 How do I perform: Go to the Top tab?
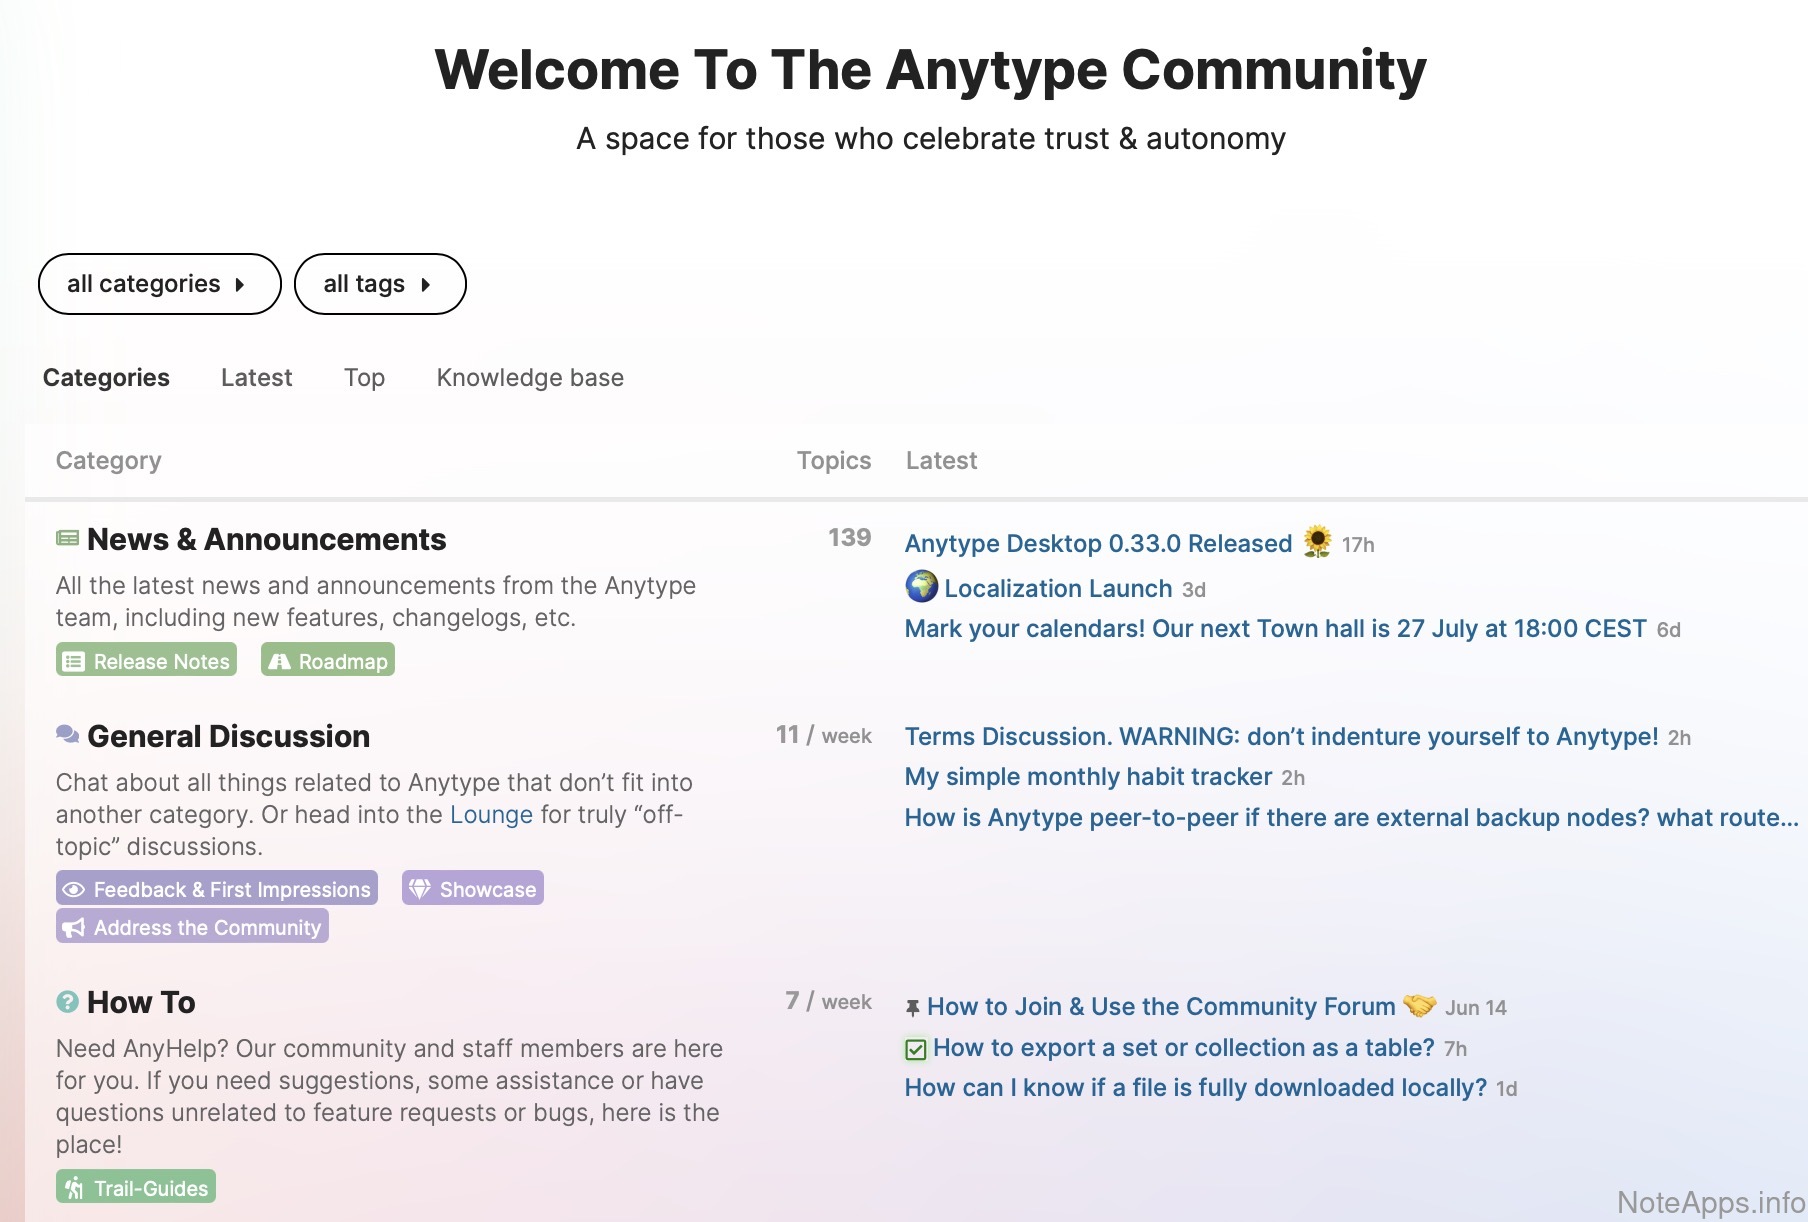(364, 378)
